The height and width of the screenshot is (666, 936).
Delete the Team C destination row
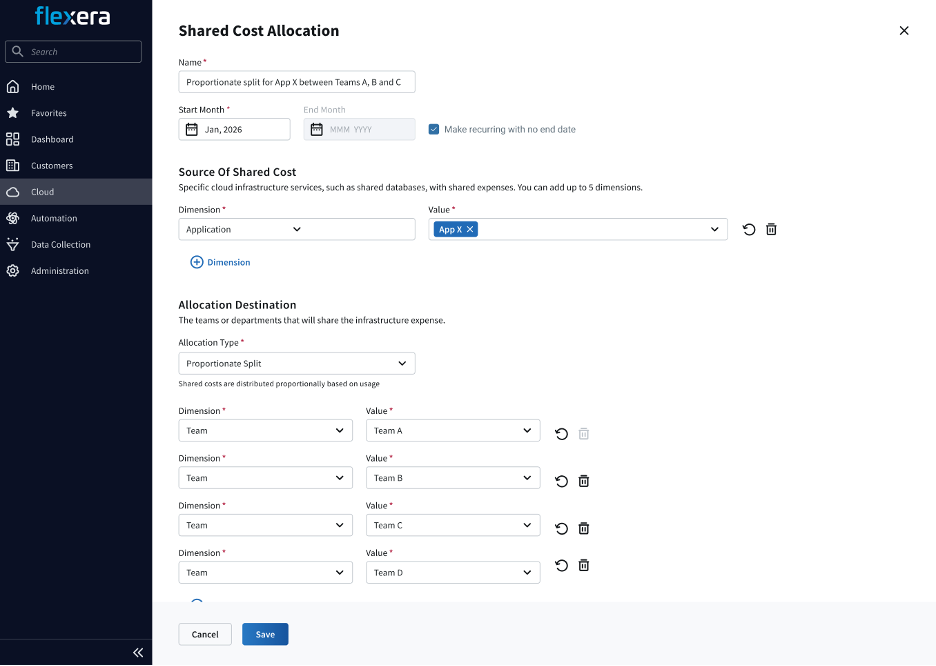584,528
